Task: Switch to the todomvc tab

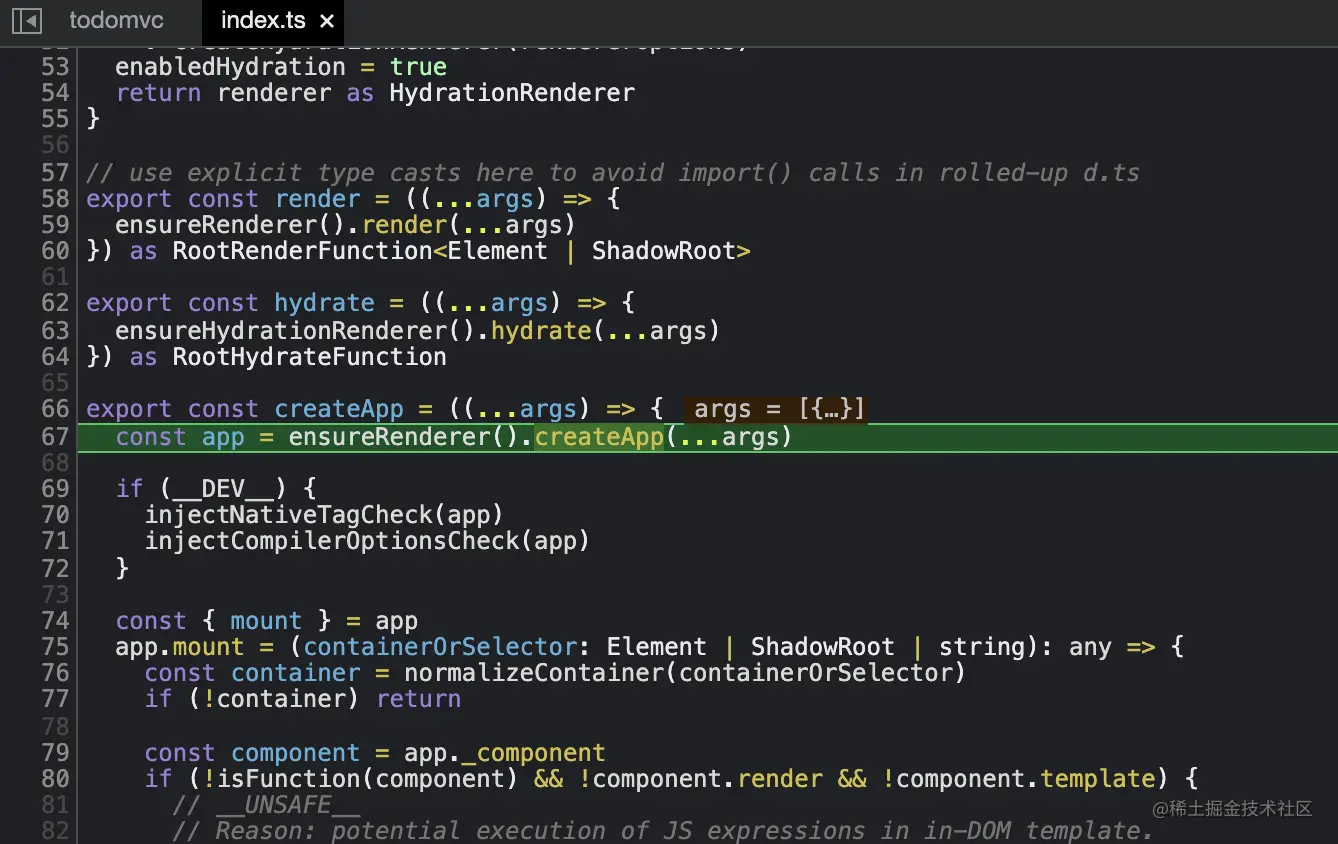Action: click(116, 20)
